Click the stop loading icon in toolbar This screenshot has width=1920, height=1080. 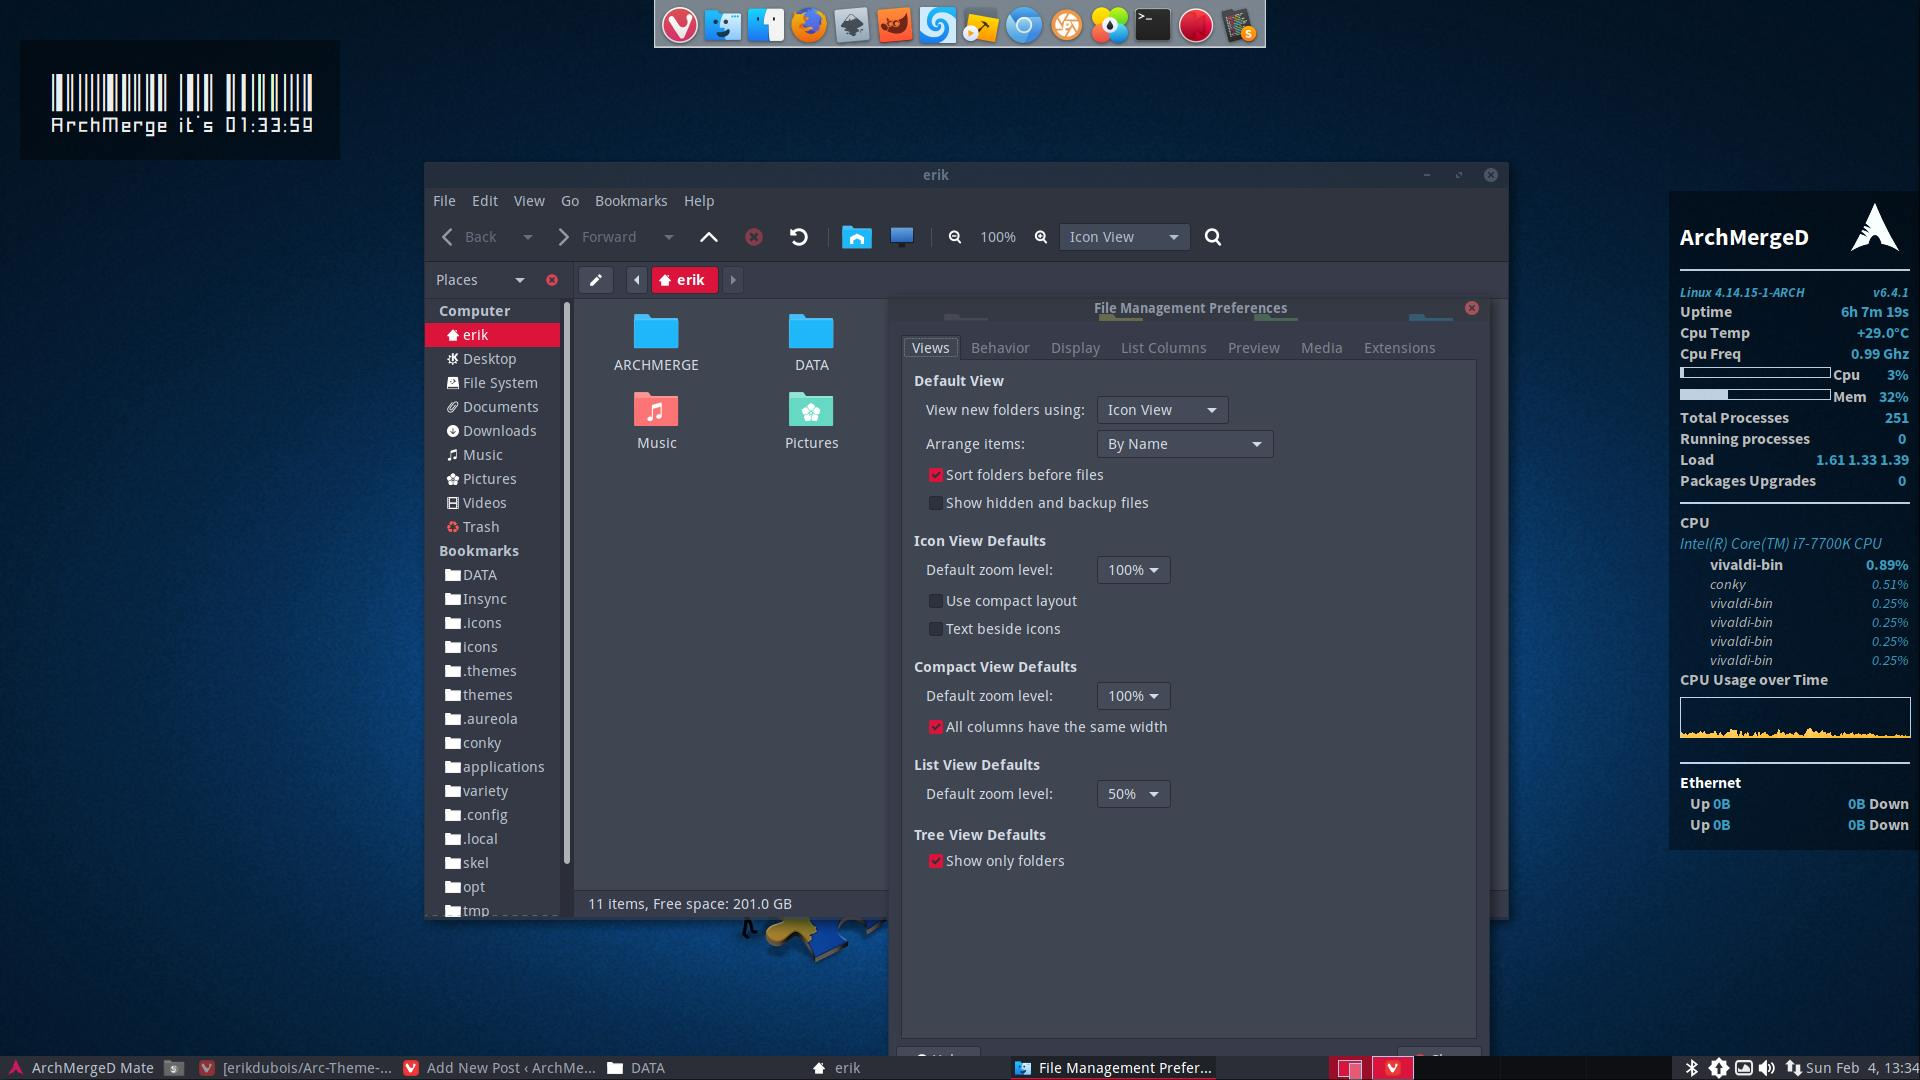754,237
